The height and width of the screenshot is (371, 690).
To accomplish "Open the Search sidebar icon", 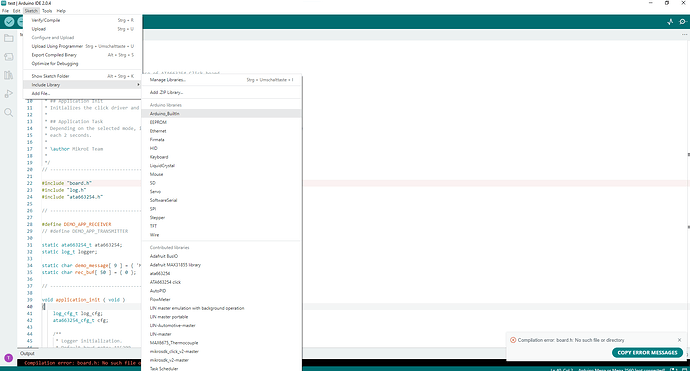I will 8,113.
